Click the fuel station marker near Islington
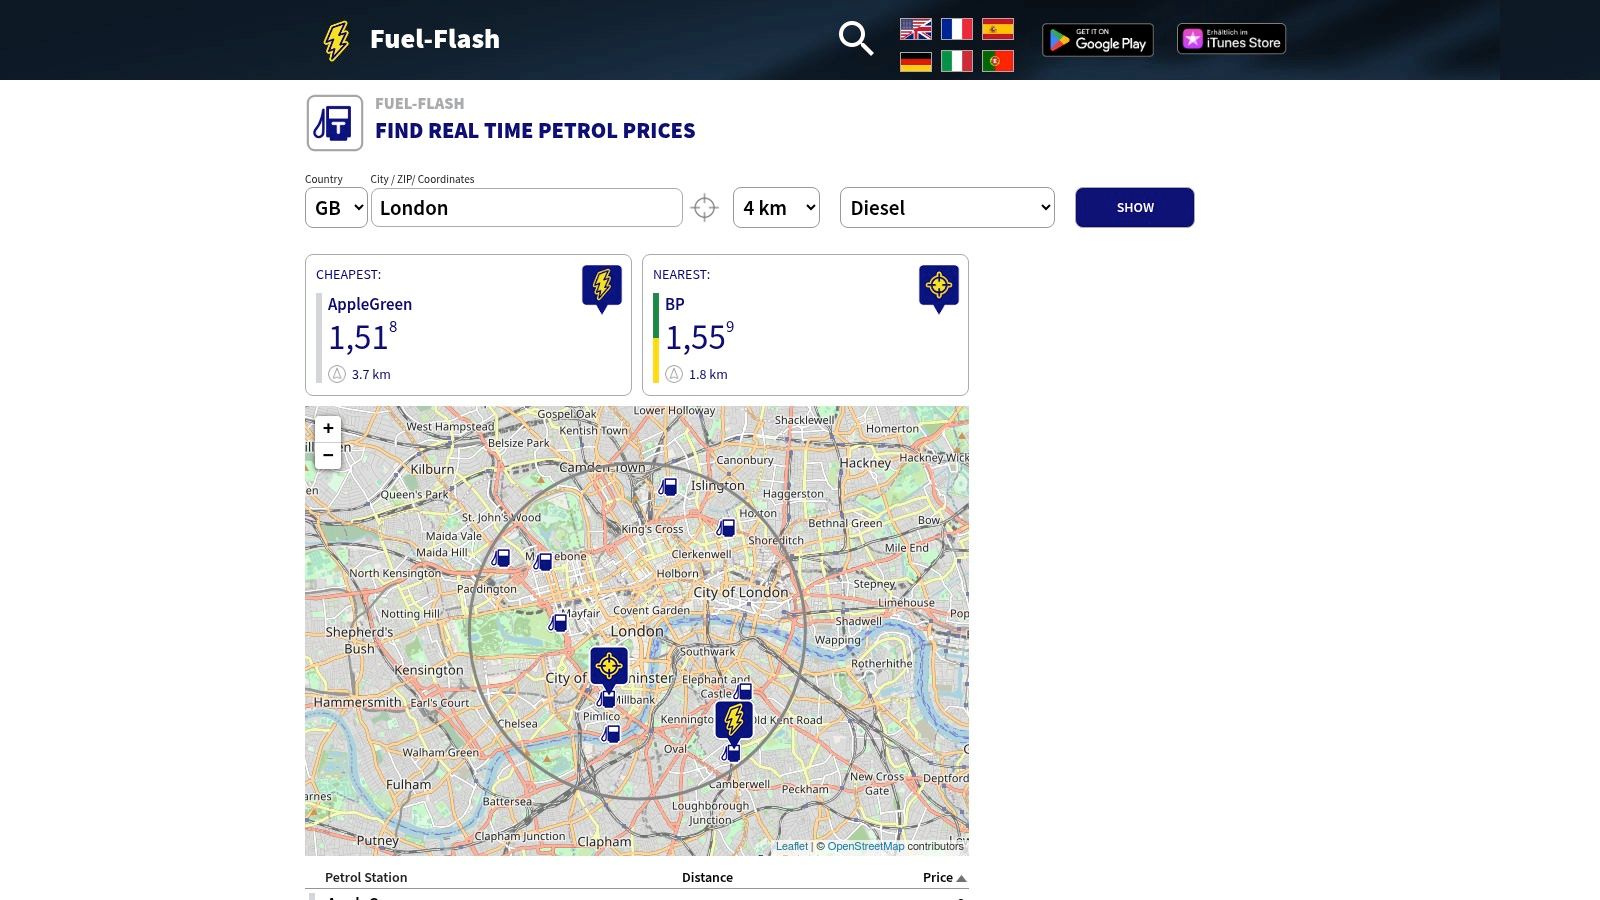Image resolution: width=1600 pixels, height=900 pixels. coord(668,487)
